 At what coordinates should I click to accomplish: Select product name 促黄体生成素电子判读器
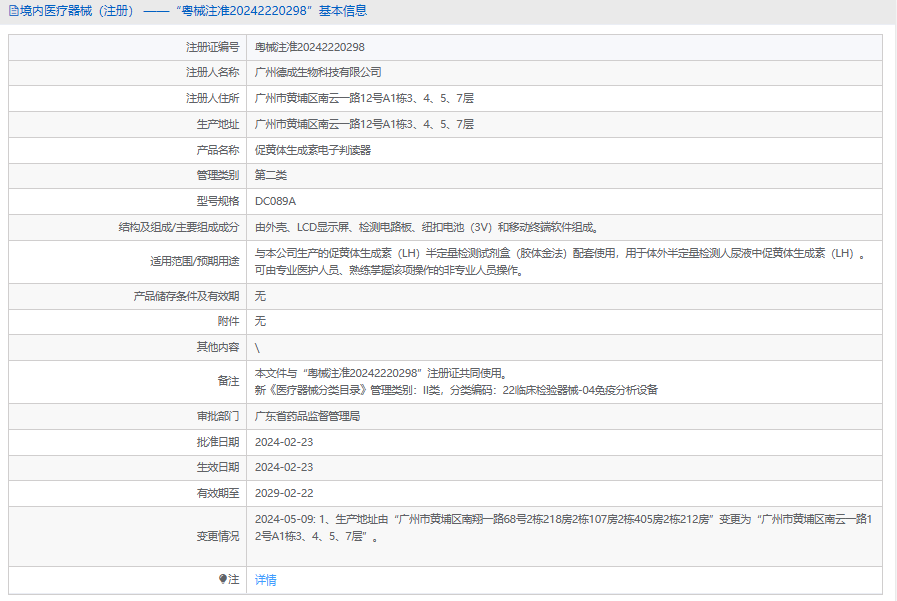[313, 150]
